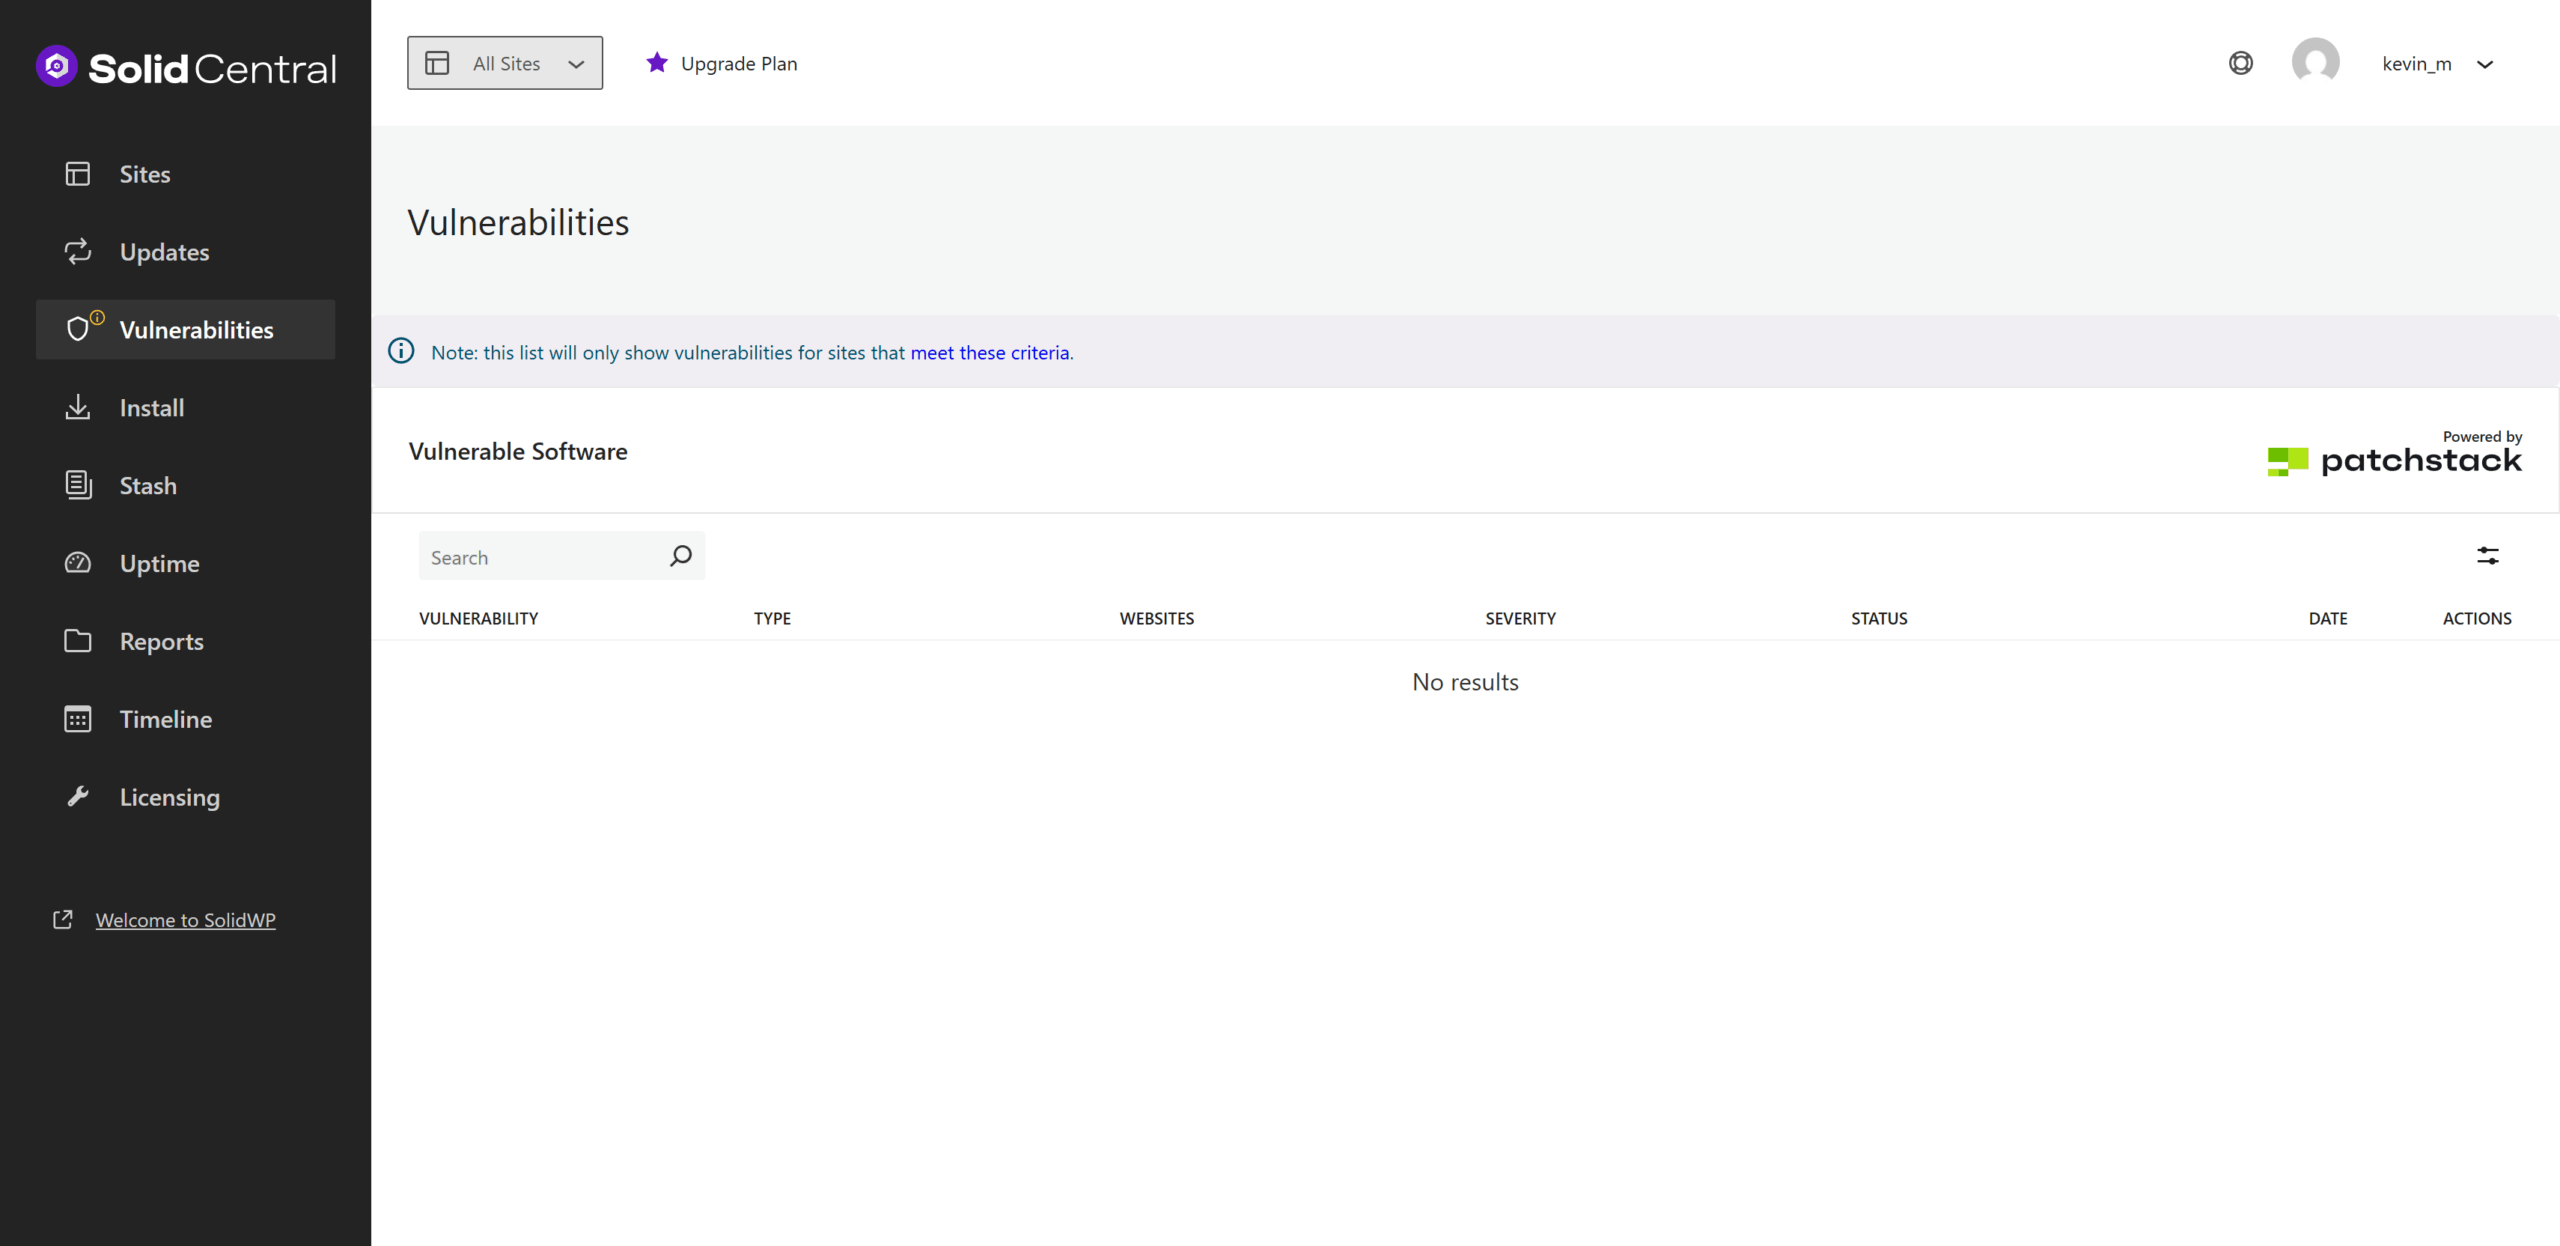Select the Reports folder icon
Screen dimensions: 2560x1246
[x=78, y=641]
